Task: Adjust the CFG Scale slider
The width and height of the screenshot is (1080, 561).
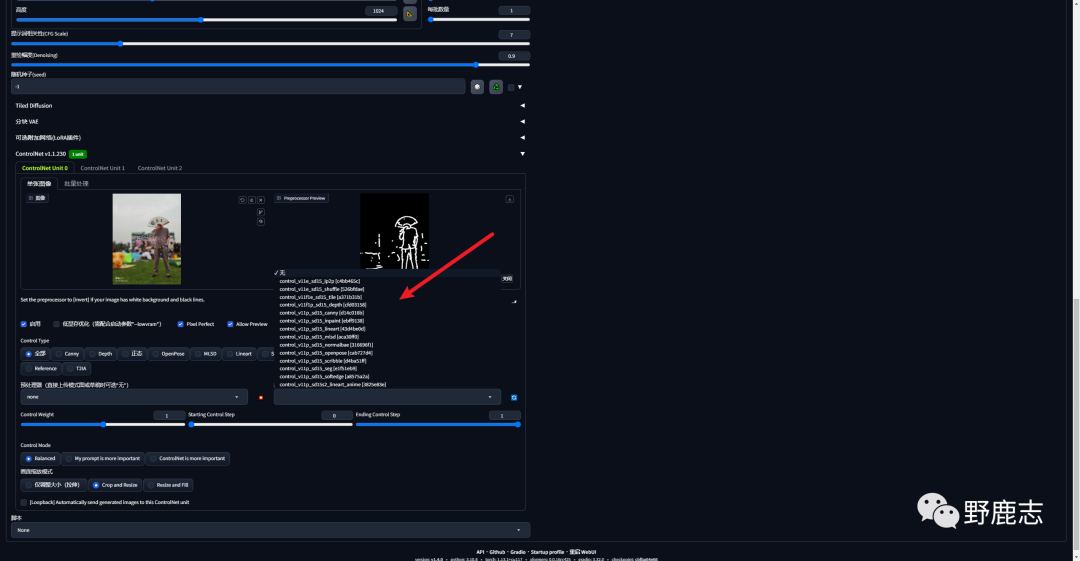Action: (x=270, y=43)
